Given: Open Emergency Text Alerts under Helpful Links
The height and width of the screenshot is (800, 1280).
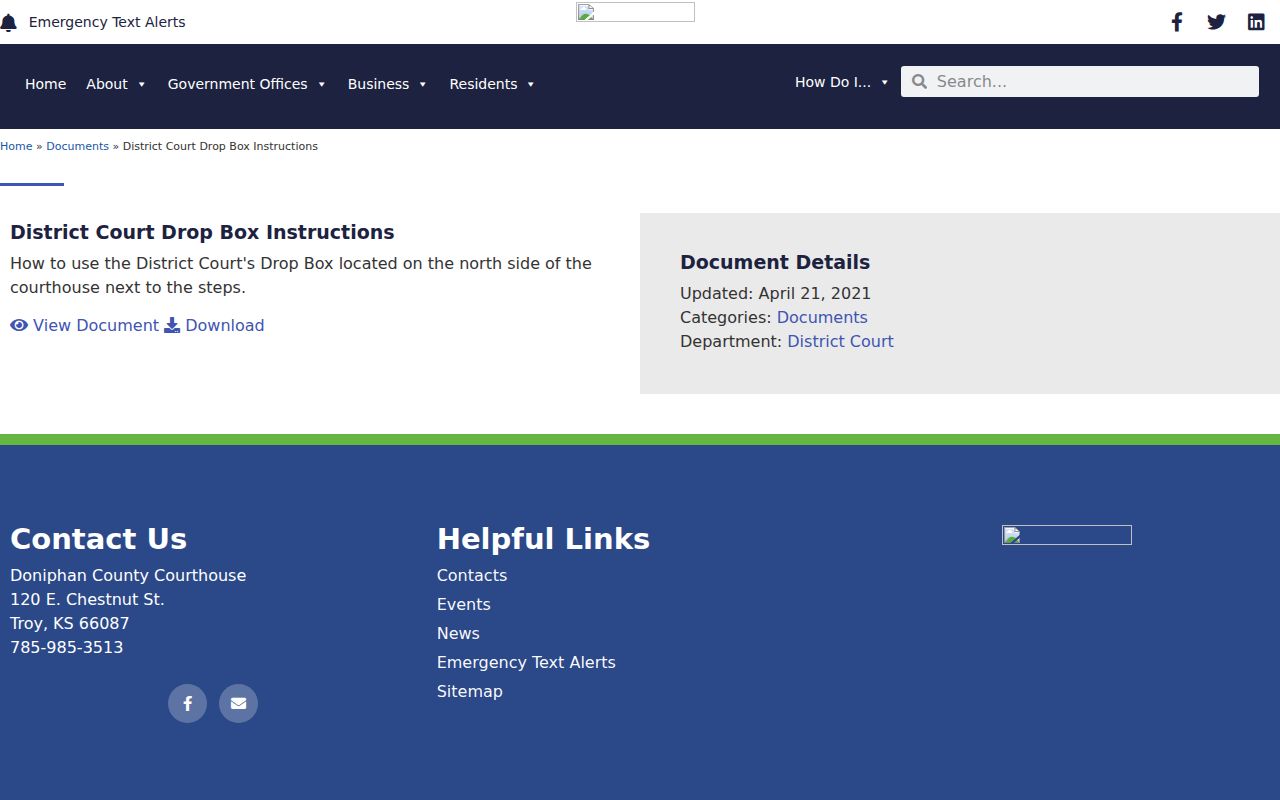Looking at the screenshot, I should pos(526,662).
